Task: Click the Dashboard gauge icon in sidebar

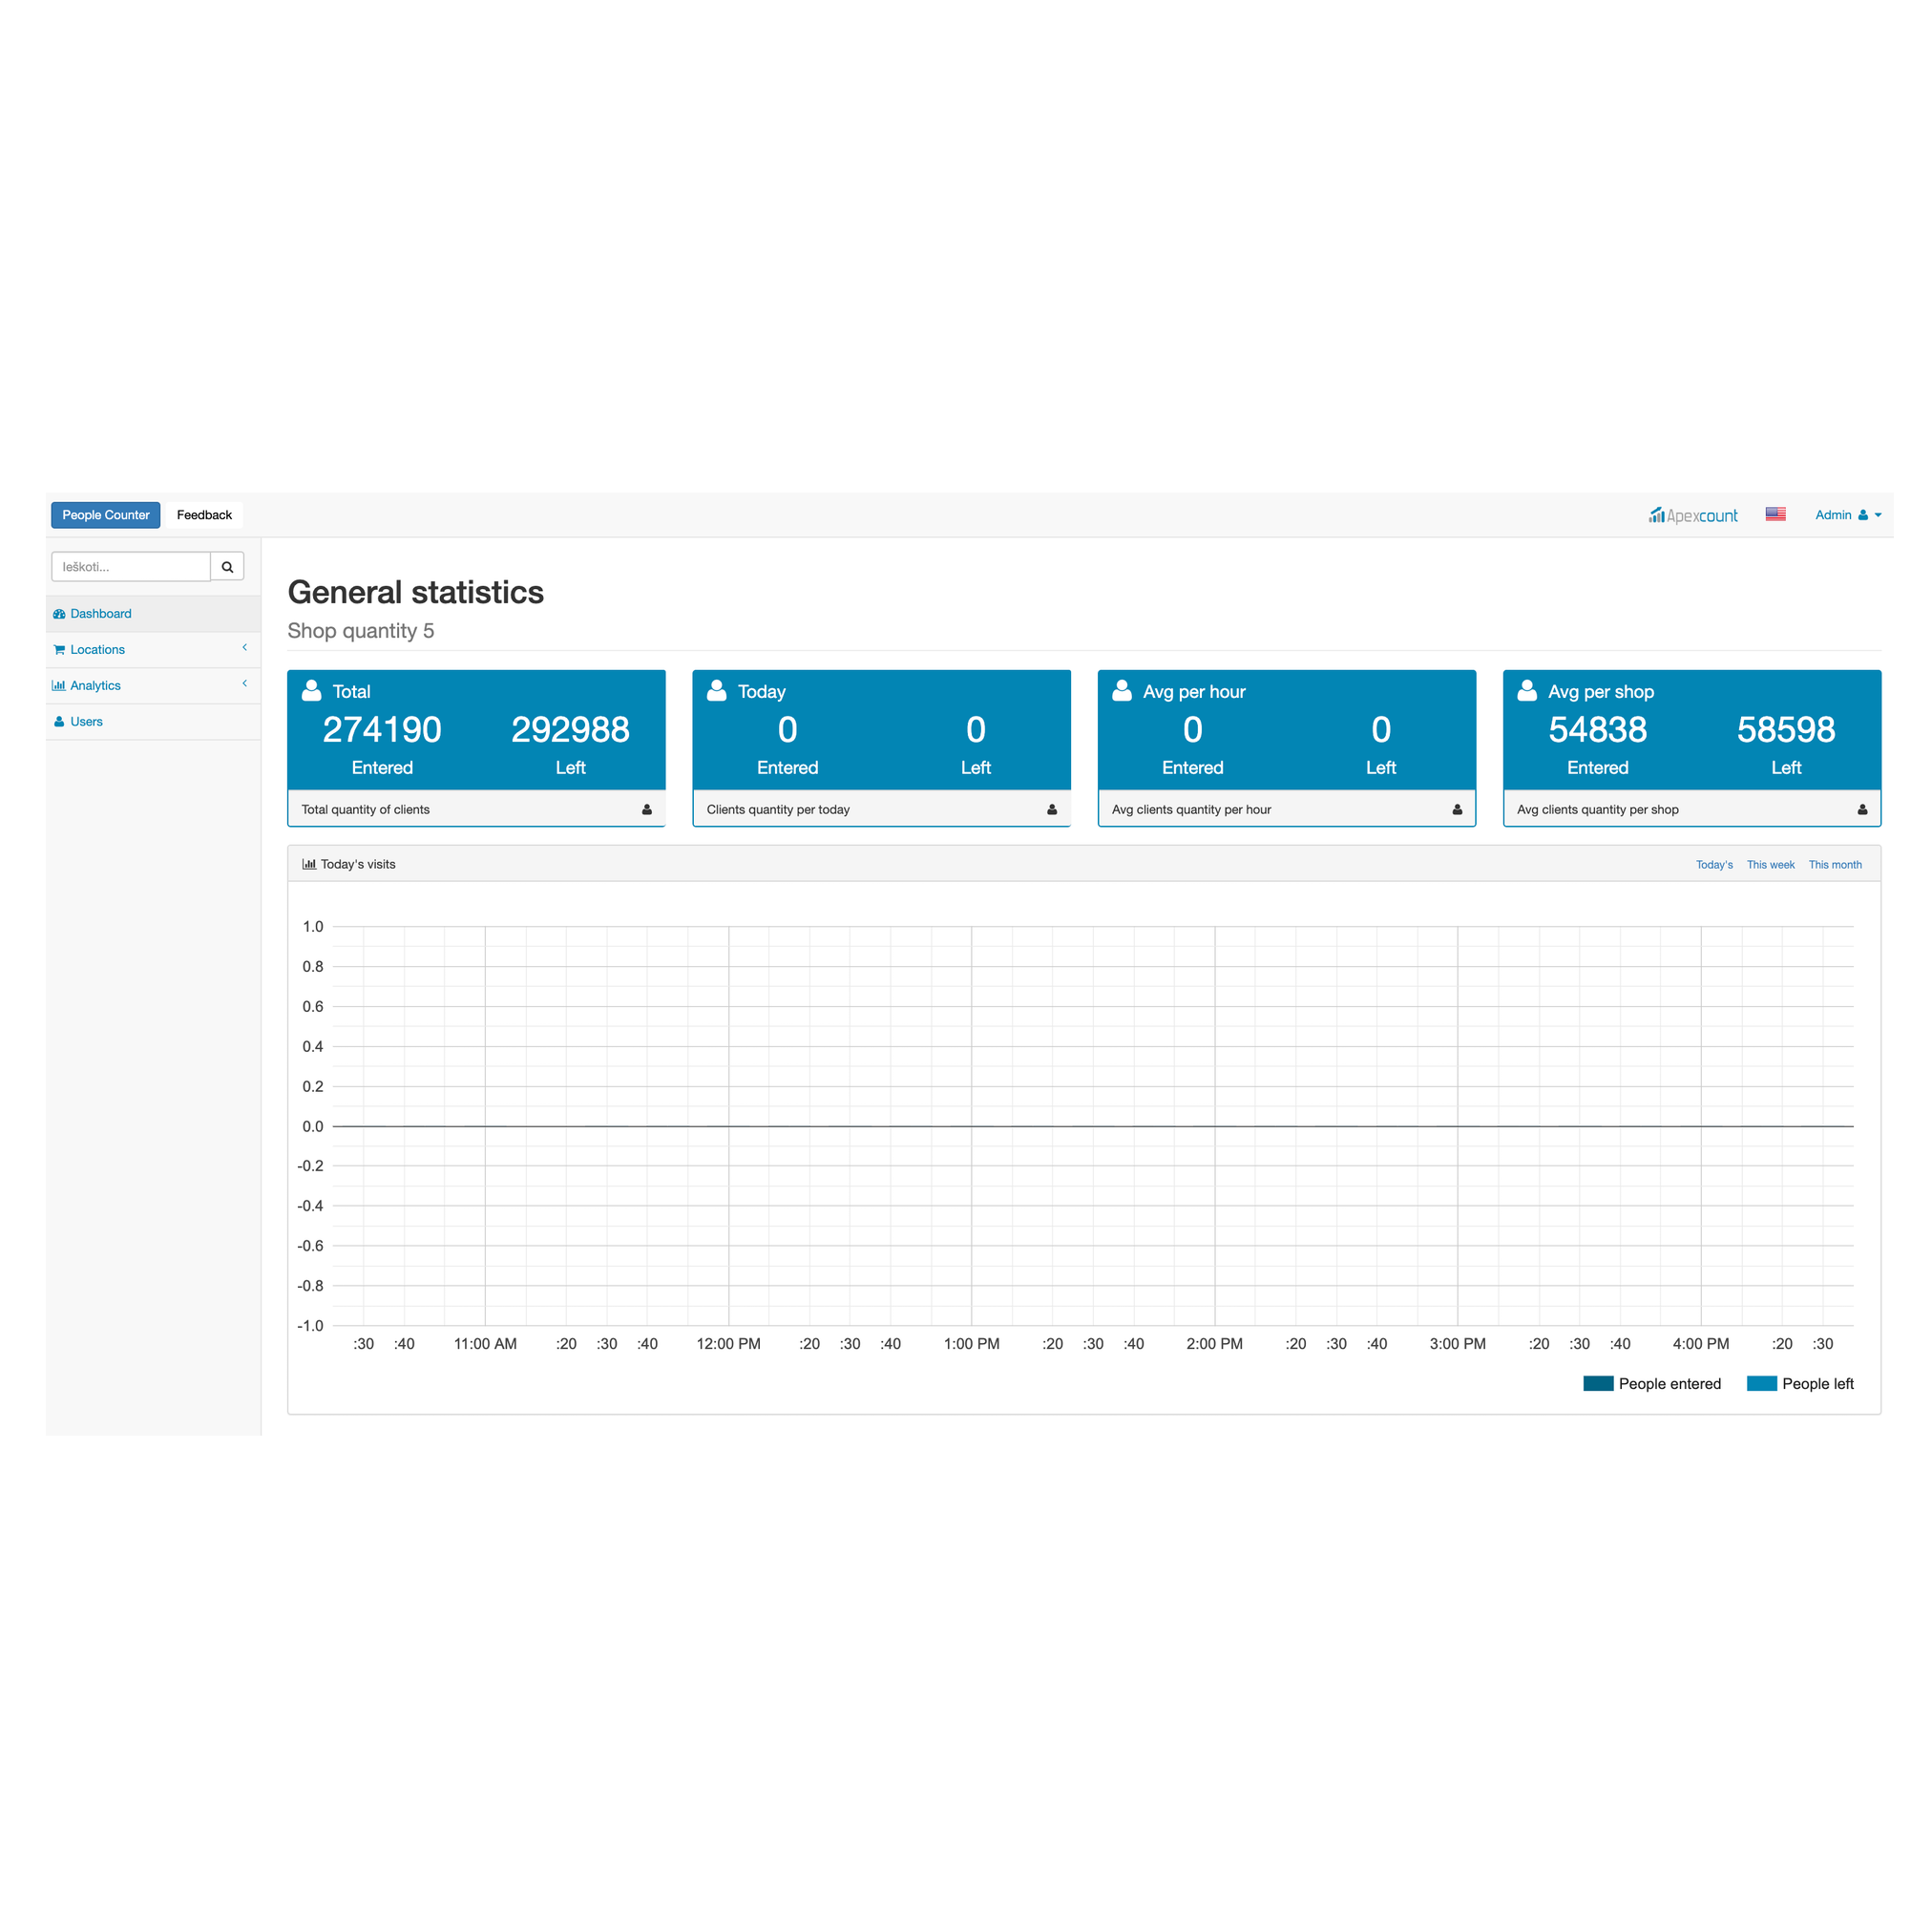Action: coord(59,614)
